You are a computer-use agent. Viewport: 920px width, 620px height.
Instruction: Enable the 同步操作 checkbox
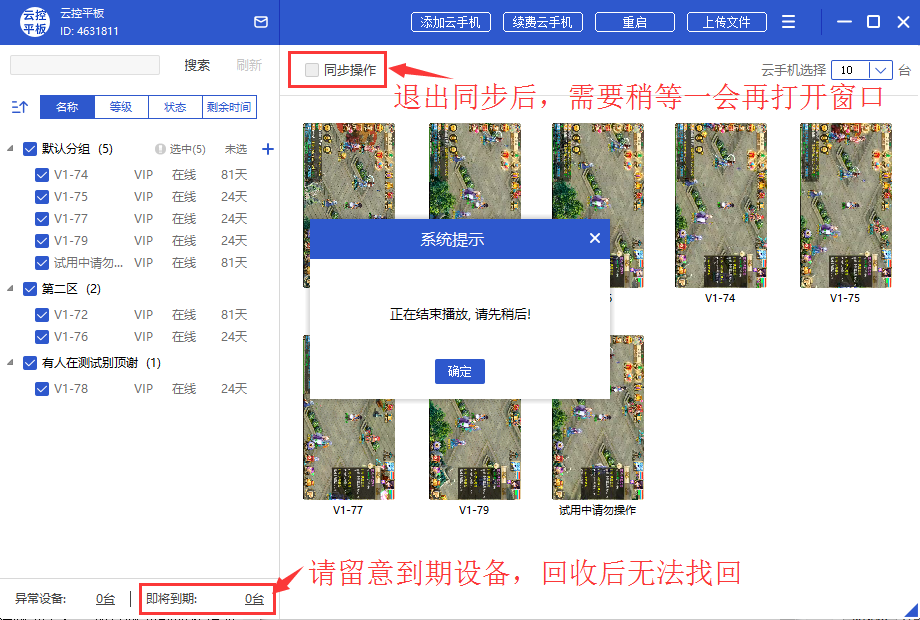(312, 70)
